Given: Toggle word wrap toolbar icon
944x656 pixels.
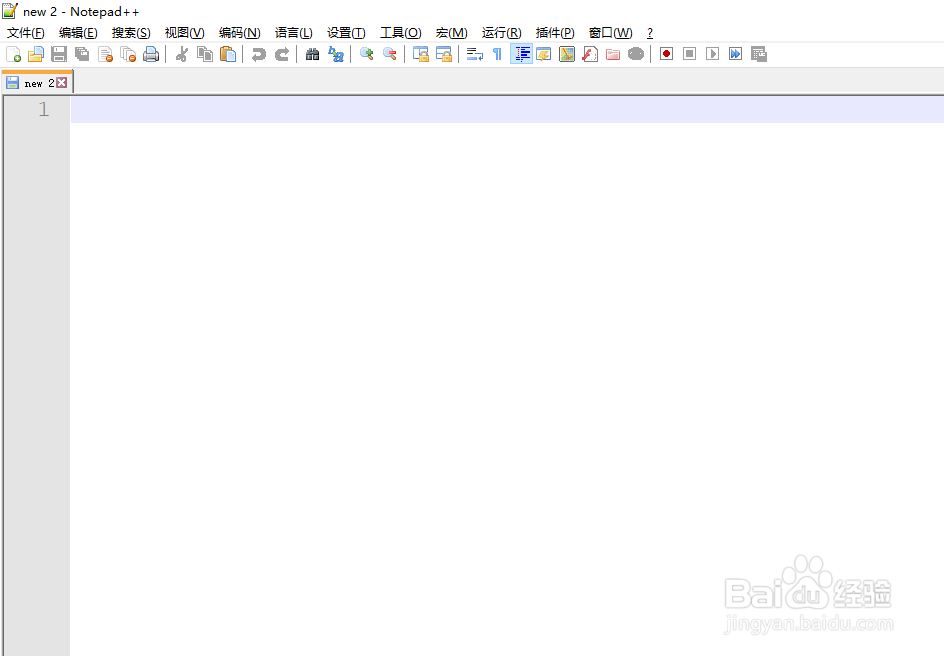Looking at the screenshot, I should click(x=475, y=54).
